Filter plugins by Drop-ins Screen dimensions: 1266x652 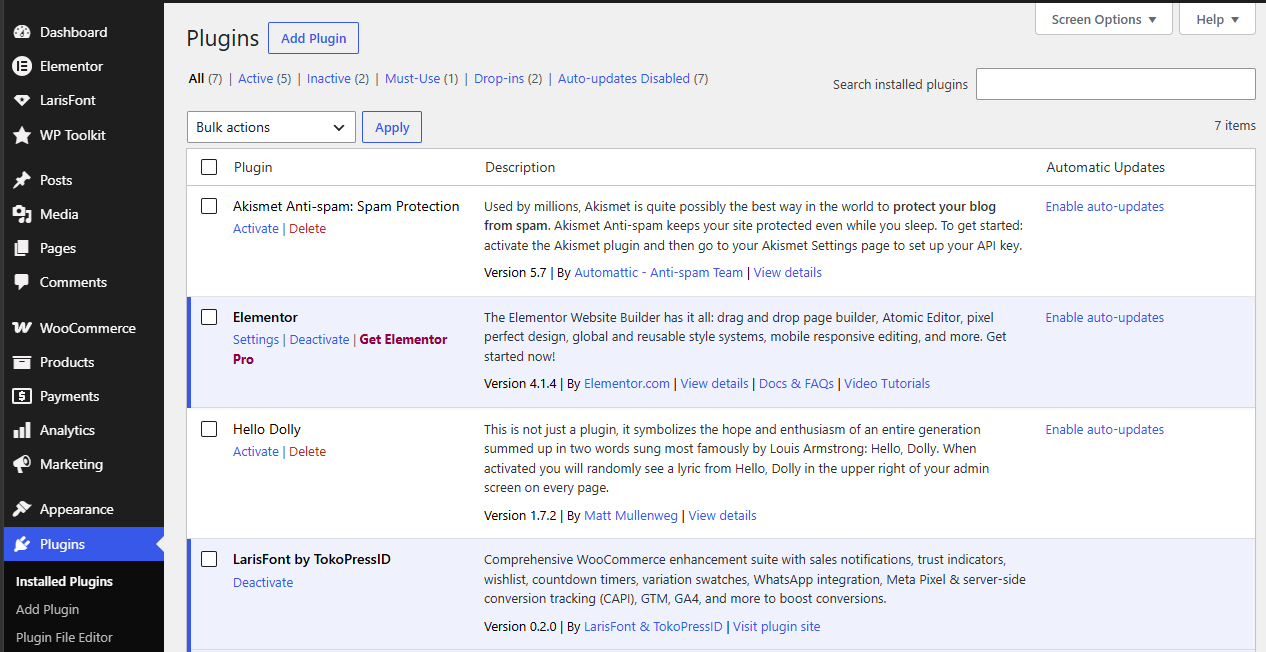click(499, 78)
